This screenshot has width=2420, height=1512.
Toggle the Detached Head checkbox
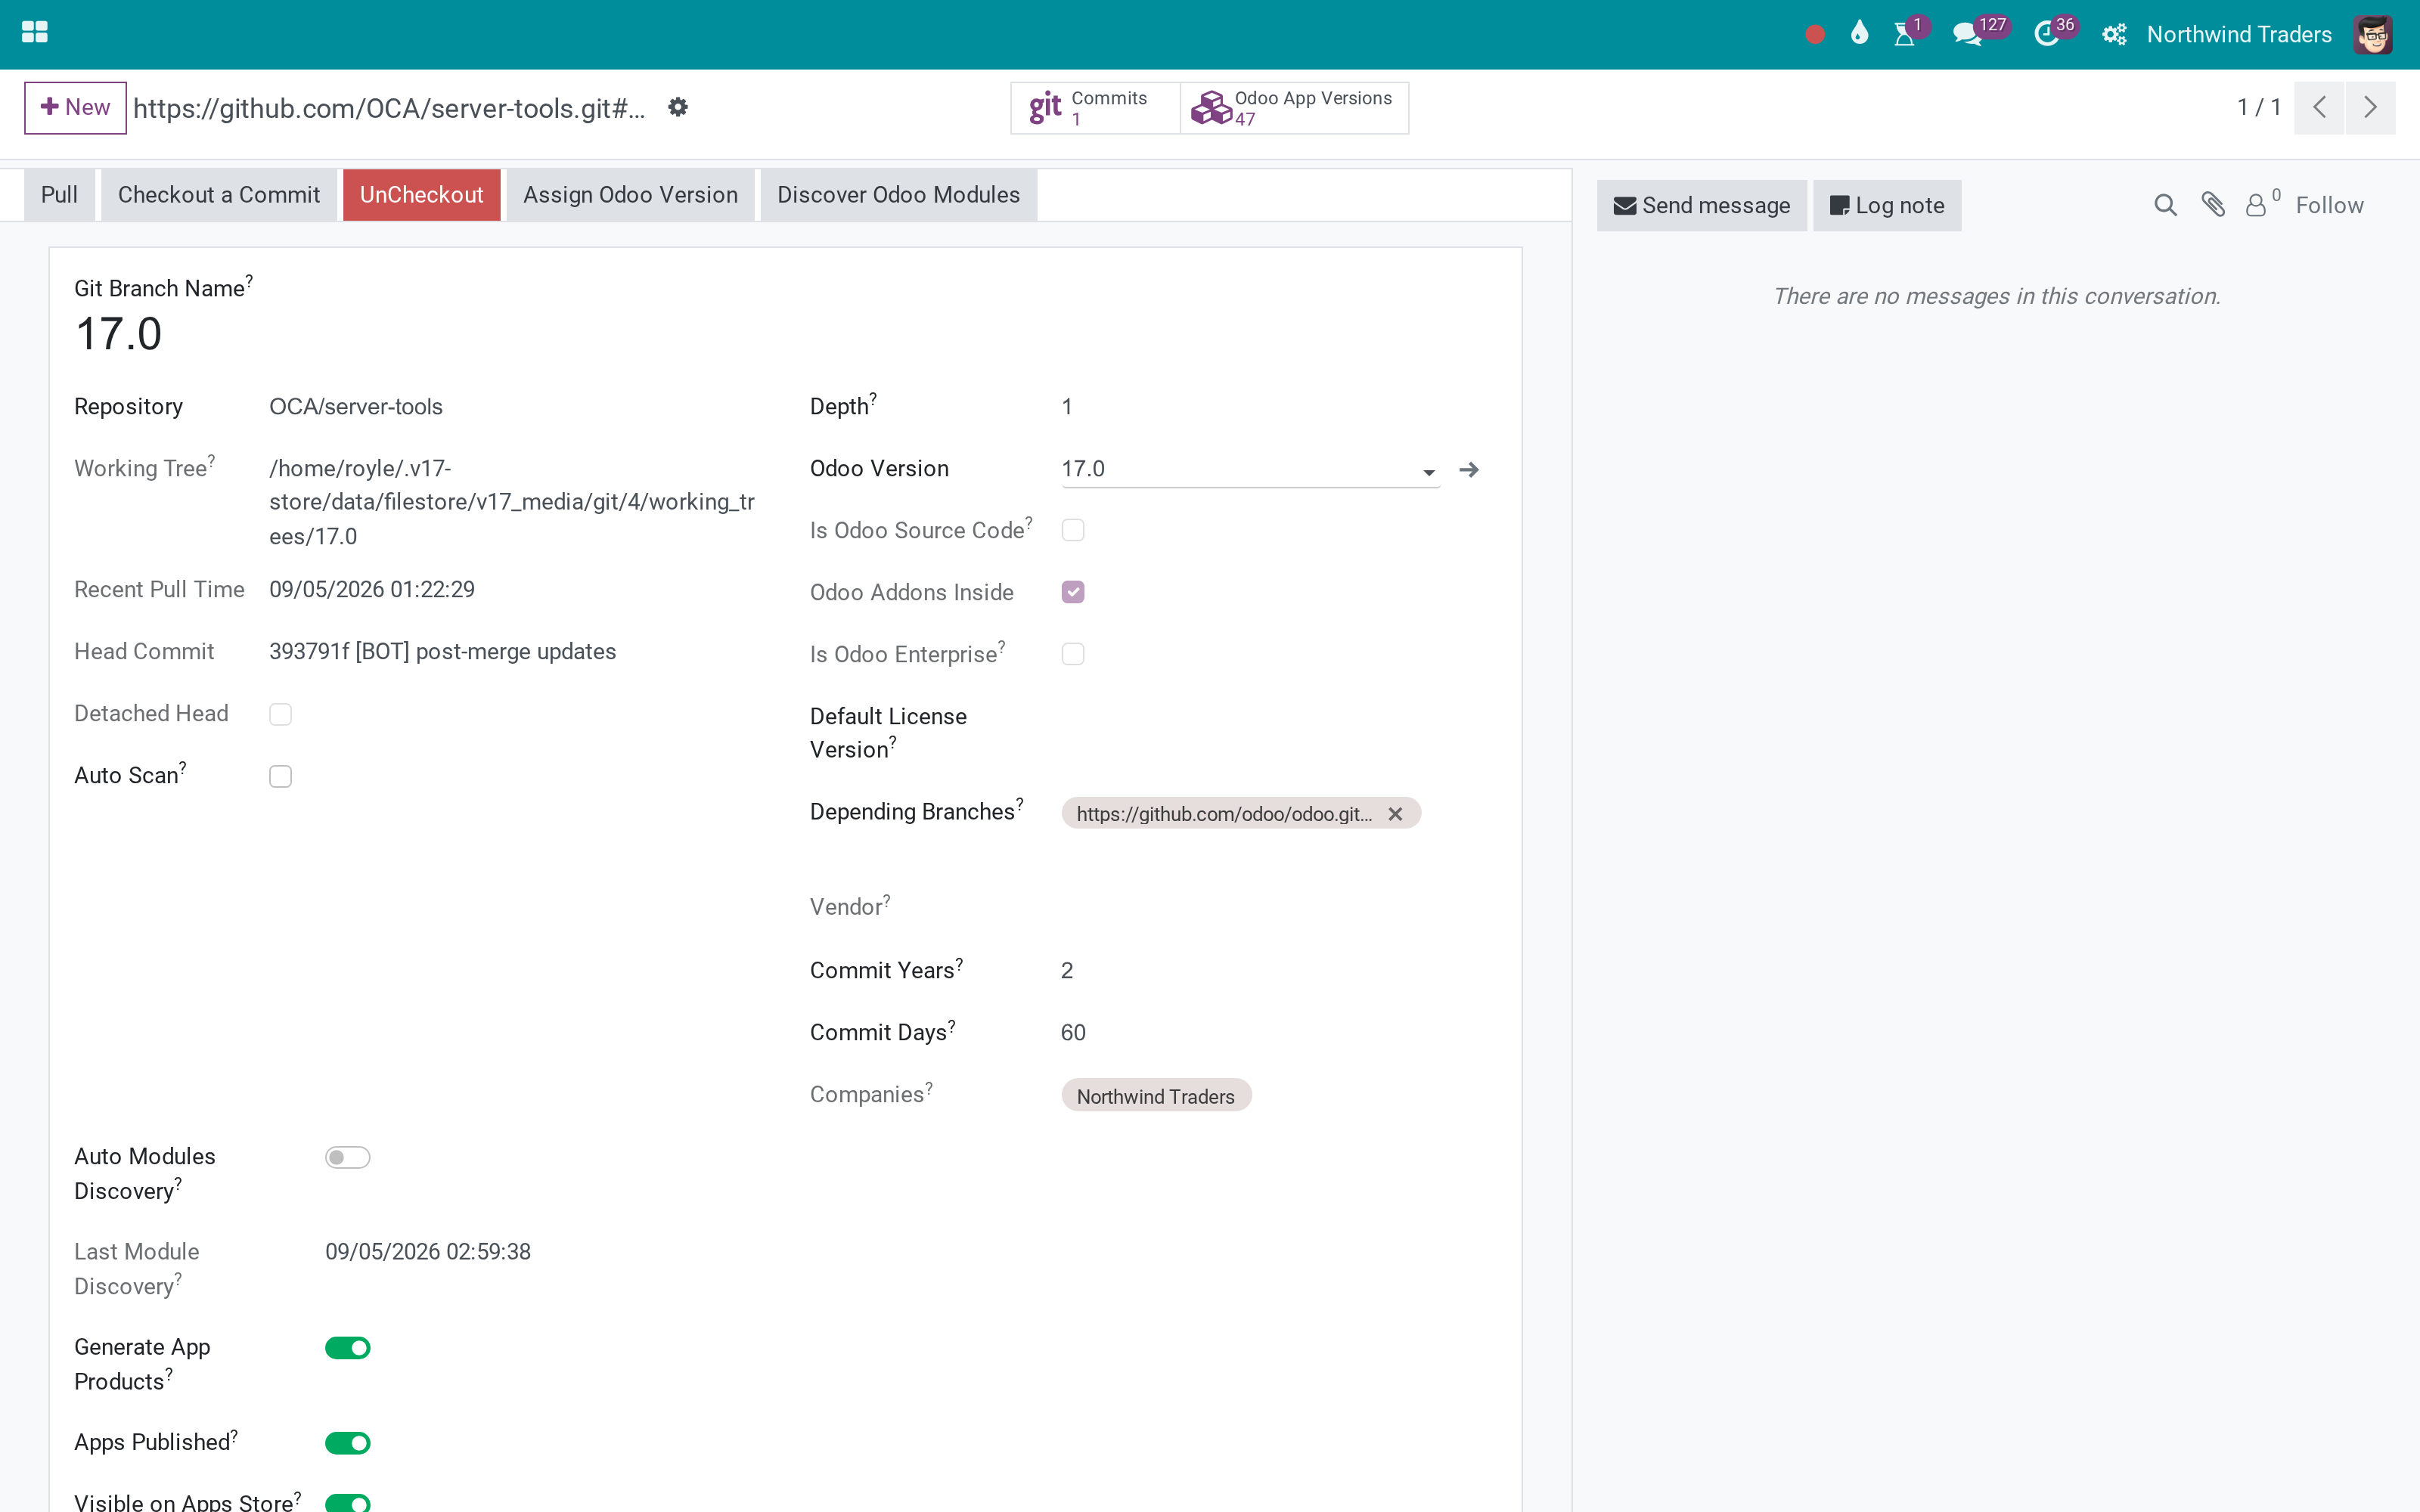pos(280,714)
